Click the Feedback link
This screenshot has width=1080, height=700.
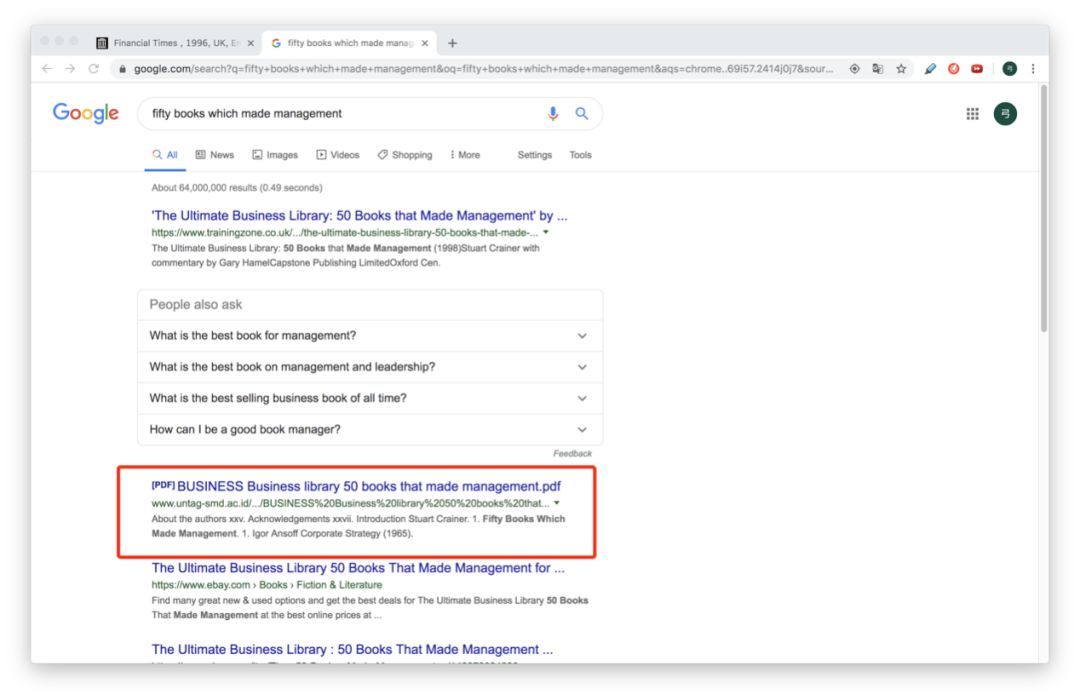572,453
